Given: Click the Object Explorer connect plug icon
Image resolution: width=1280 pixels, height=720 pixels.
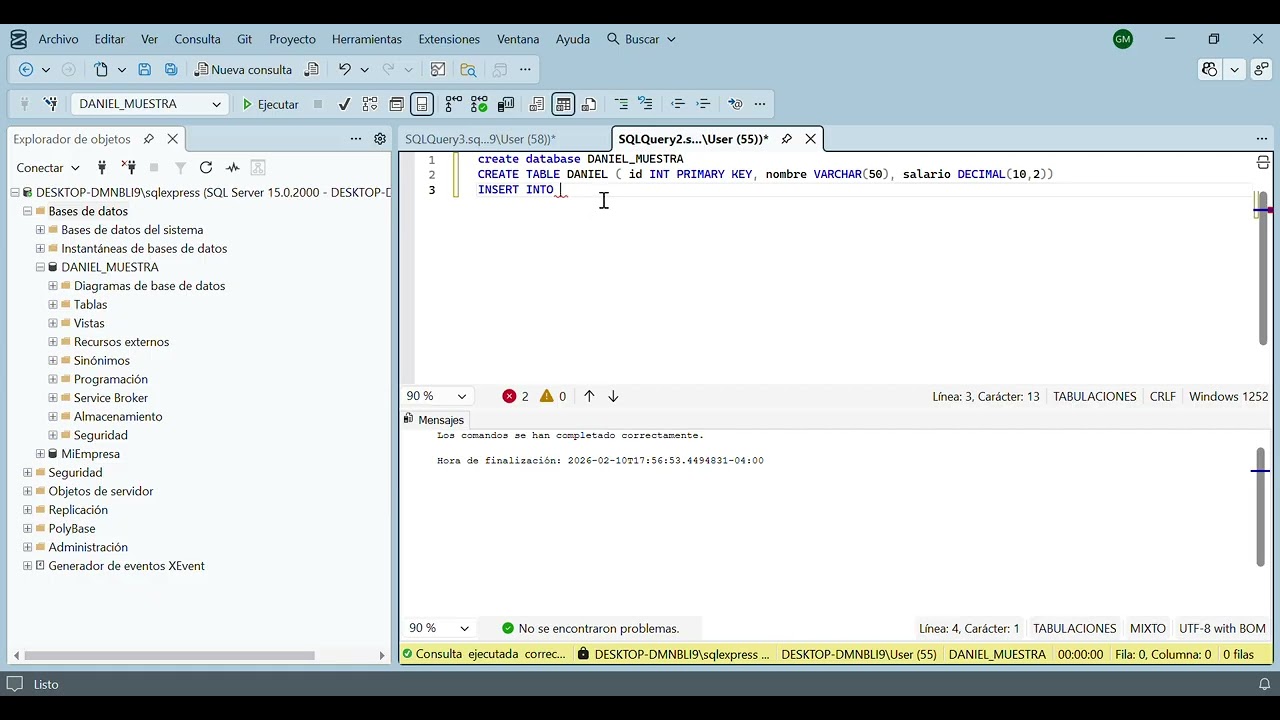Looking at the screenshot, I should pos(101,168).
